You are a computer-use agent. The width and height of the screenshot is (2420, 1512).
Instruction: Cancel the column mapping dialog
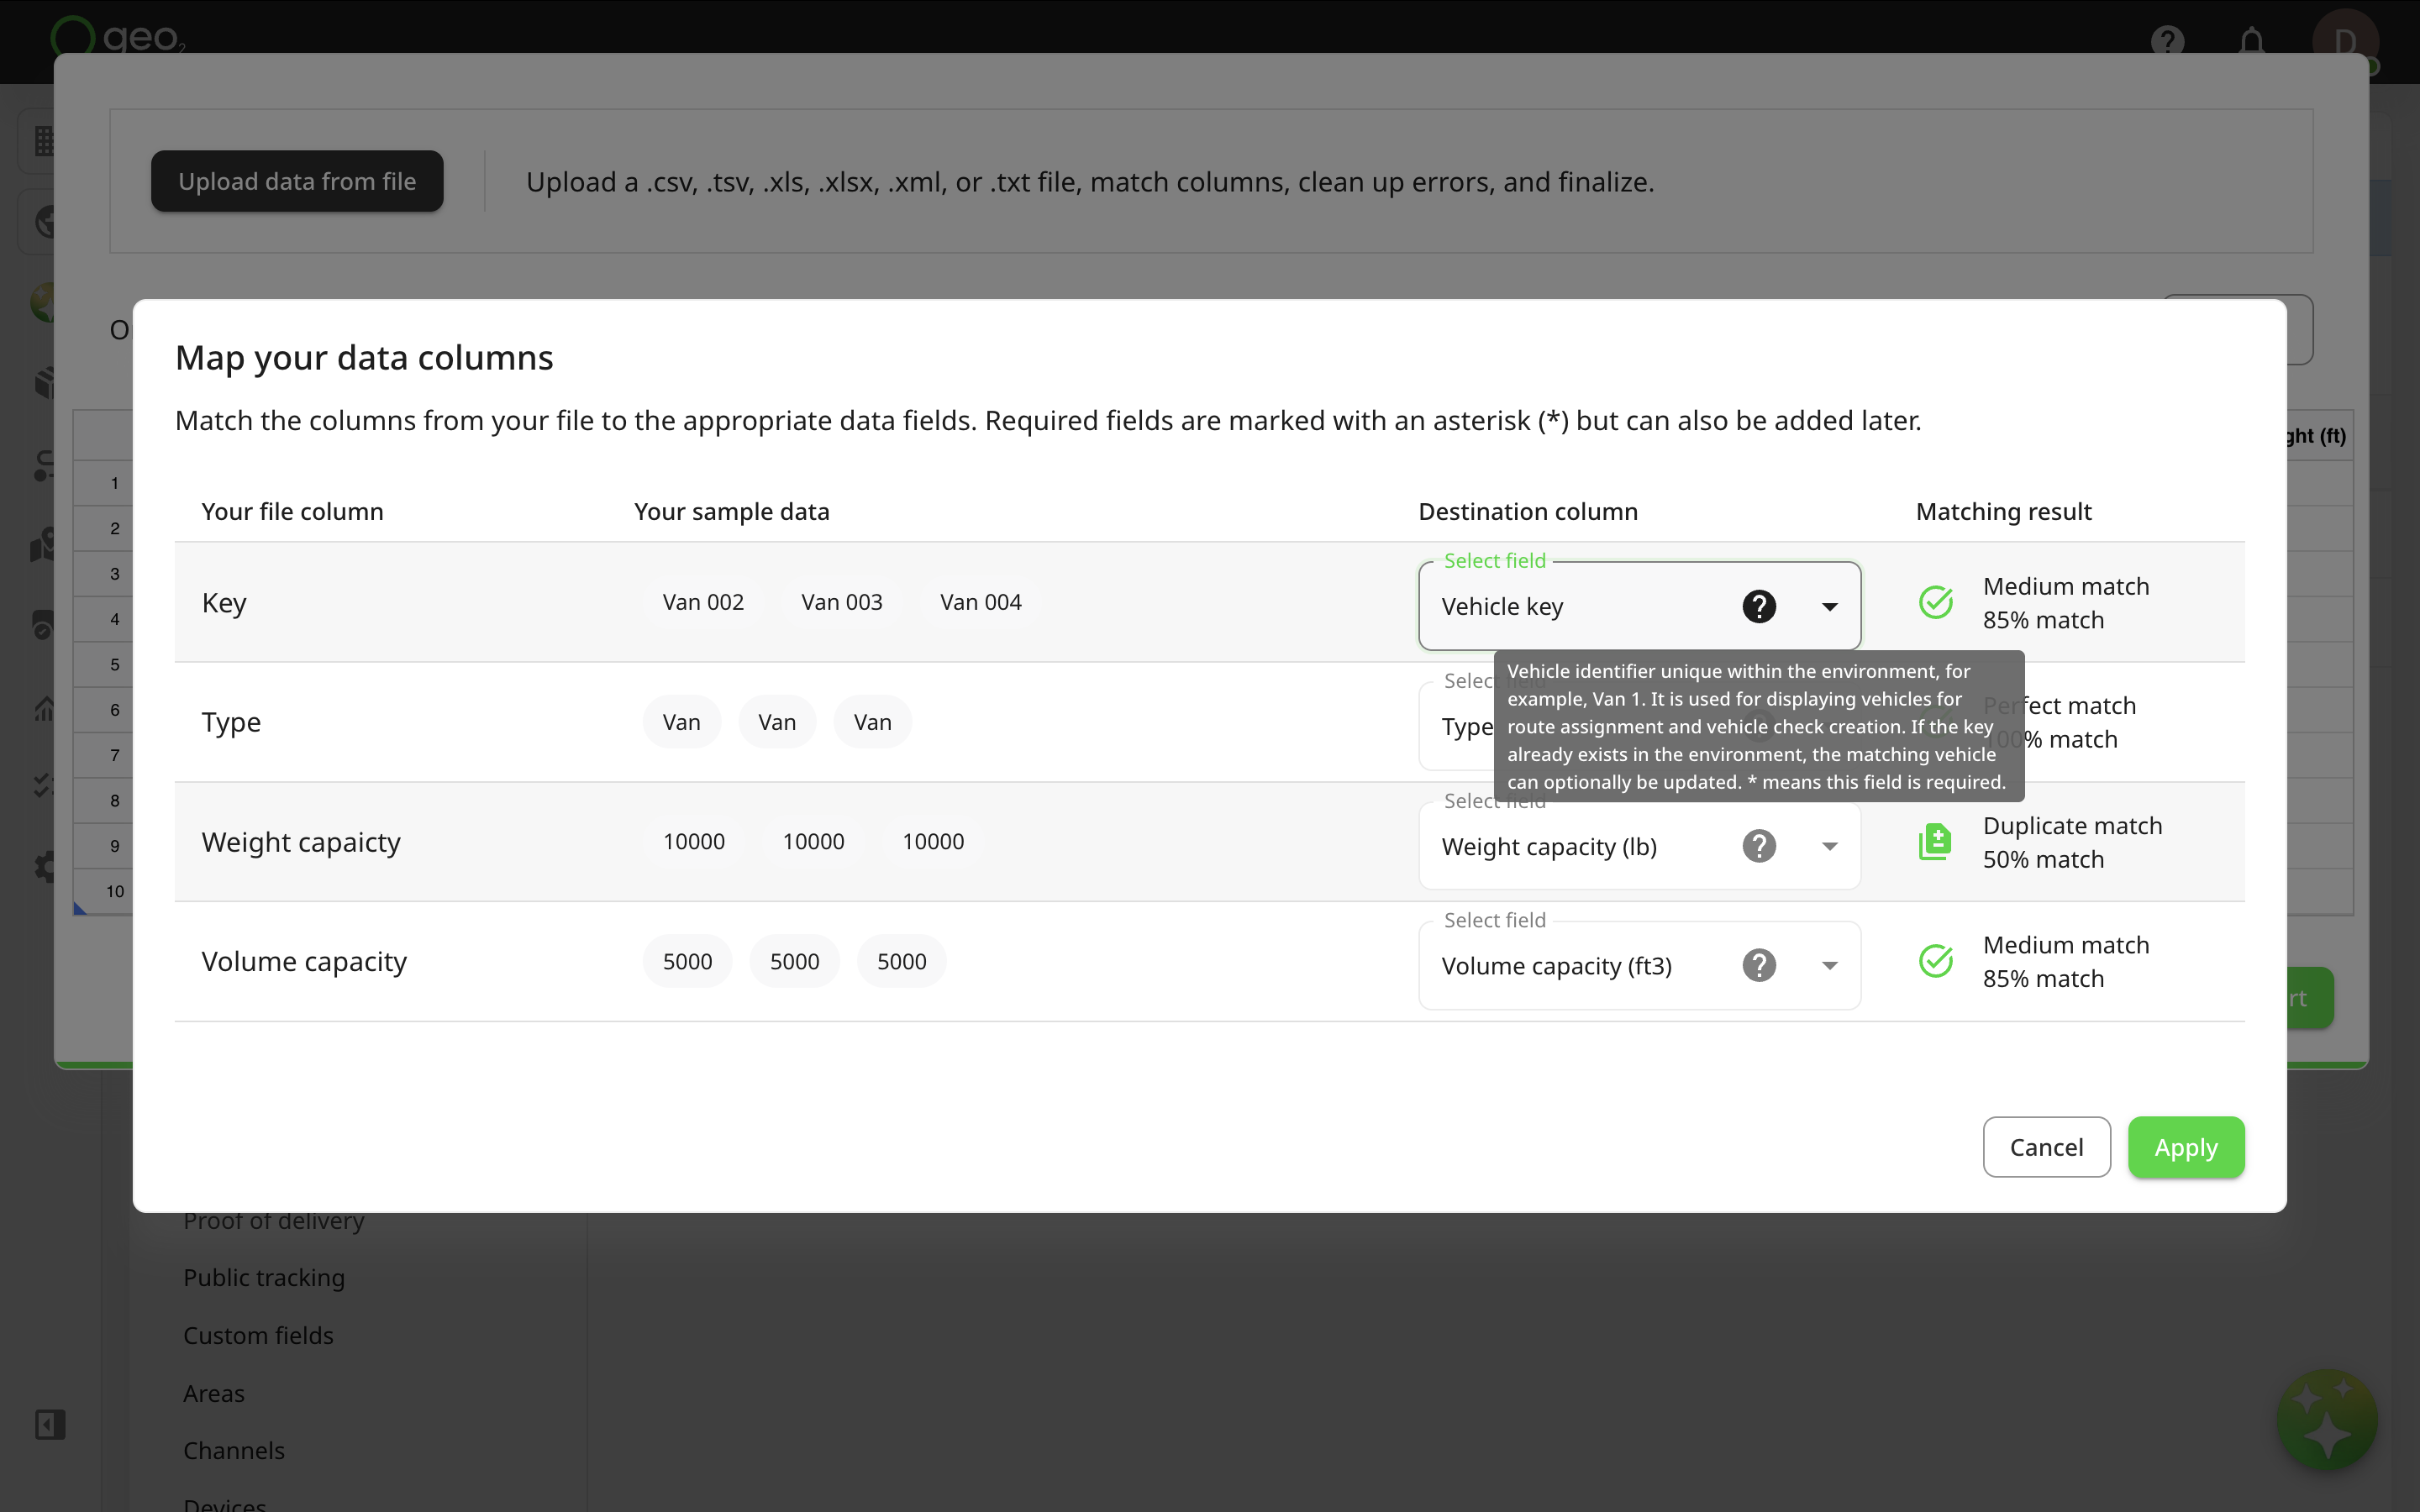[x=2046, y=1147]
